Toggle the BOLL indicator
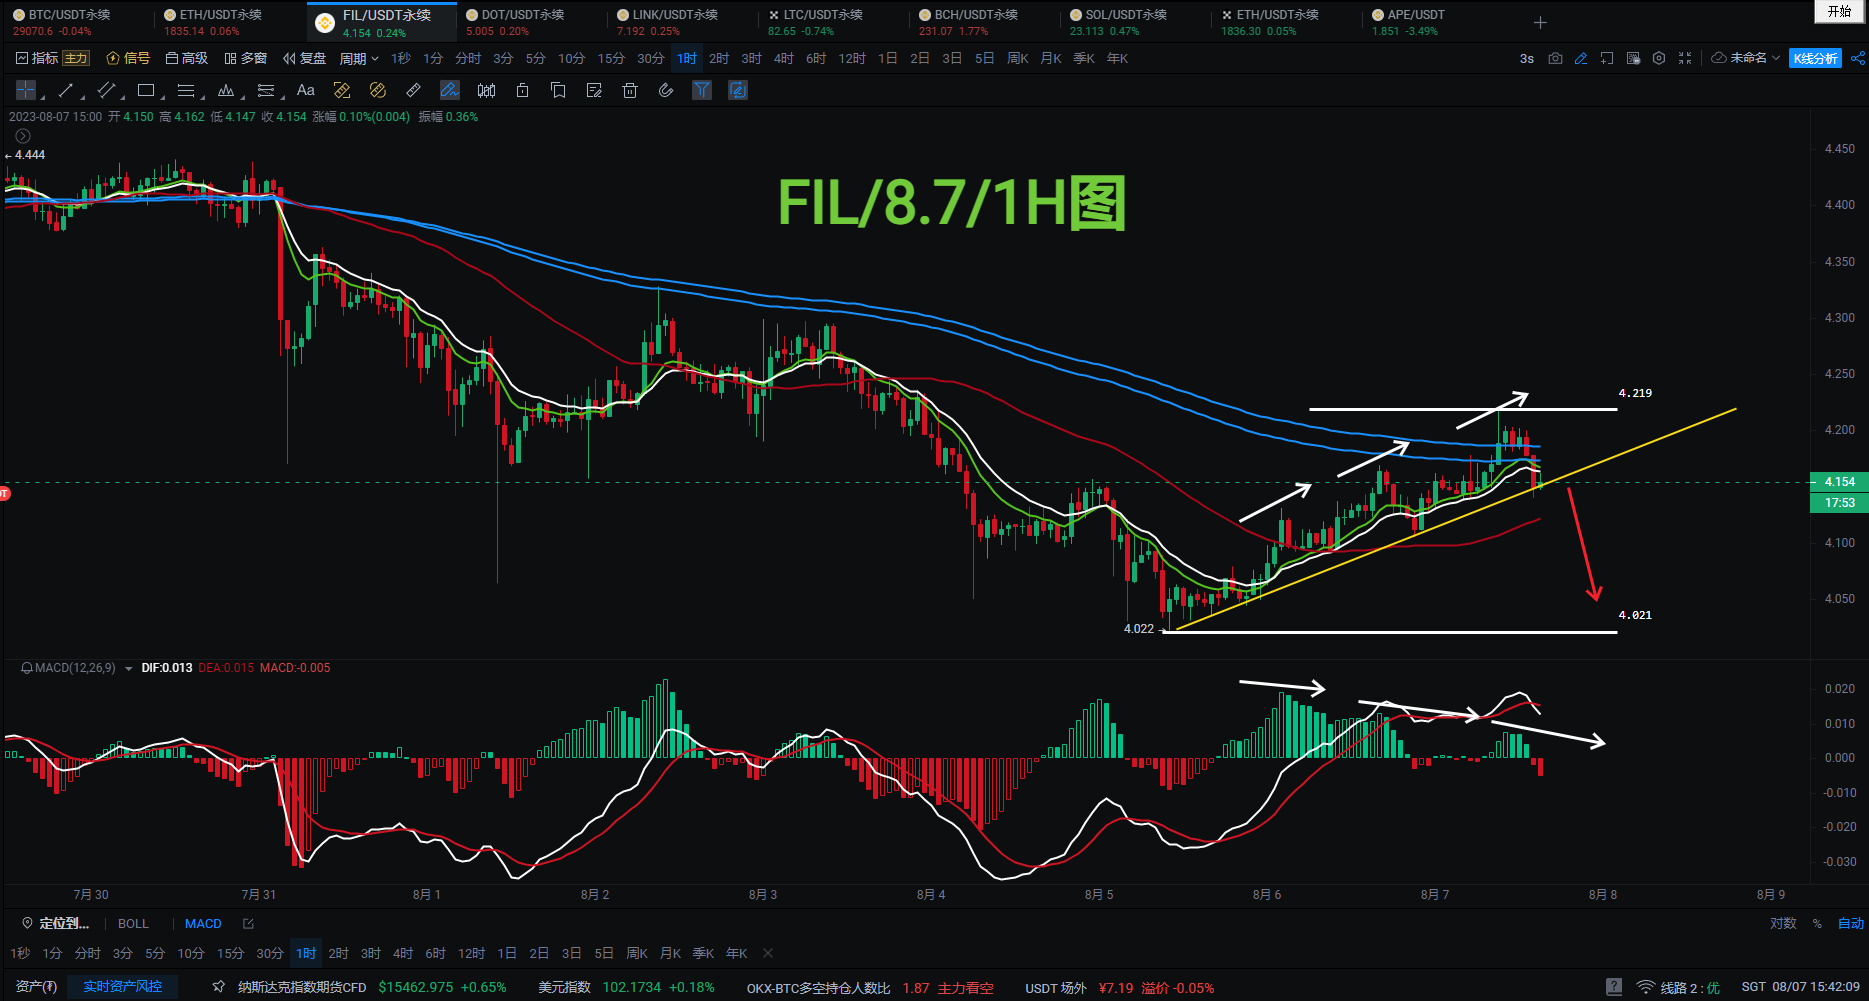Screen dimensions: 1869x1001 click(133, 924)
